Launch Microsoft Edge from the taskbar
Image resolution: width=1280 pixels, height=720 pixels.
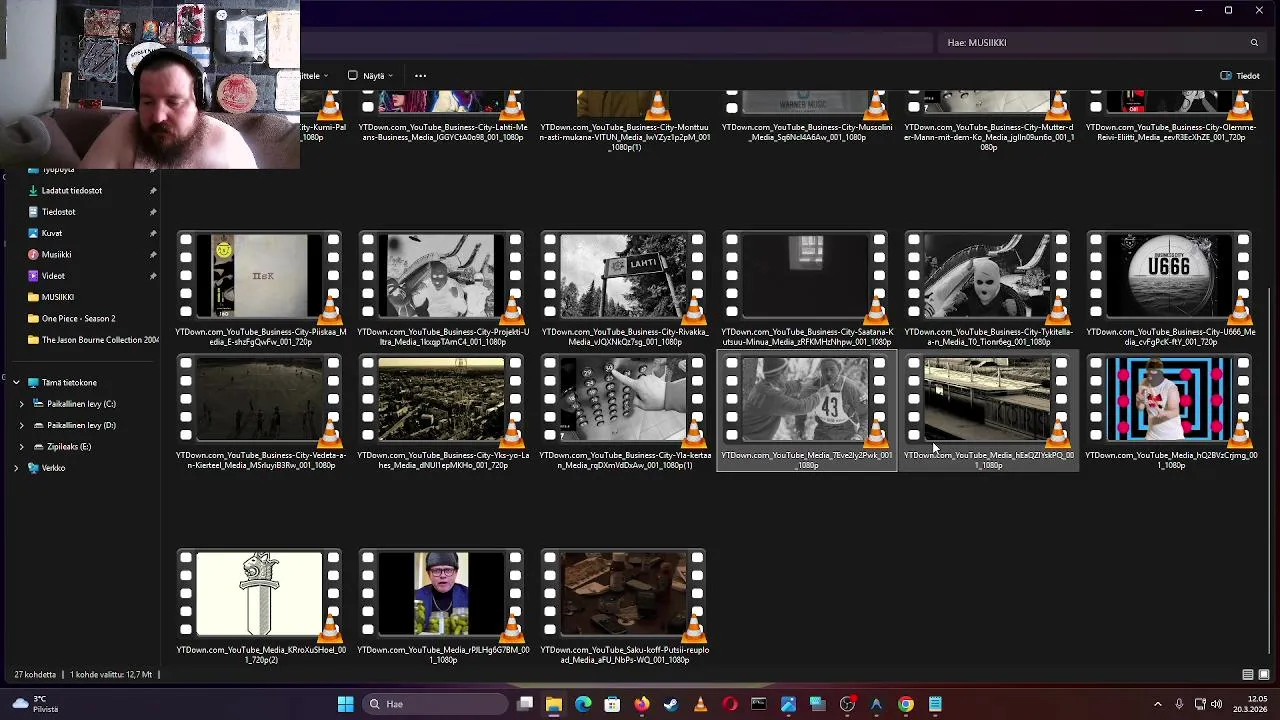point(583,704)
